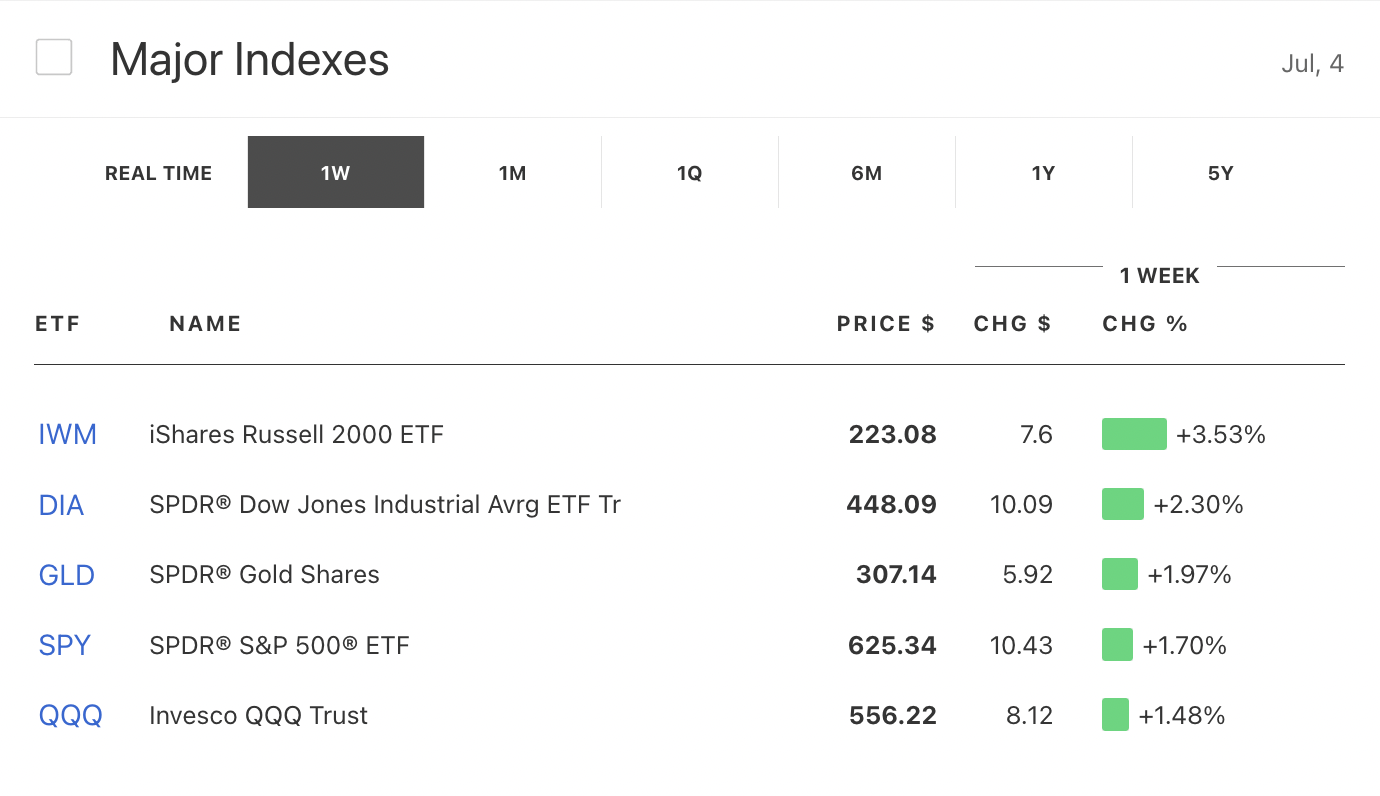Viewport: 1380px width, 796px height.
Task: Open the GLD ticker link
Action: pos(67,575)
